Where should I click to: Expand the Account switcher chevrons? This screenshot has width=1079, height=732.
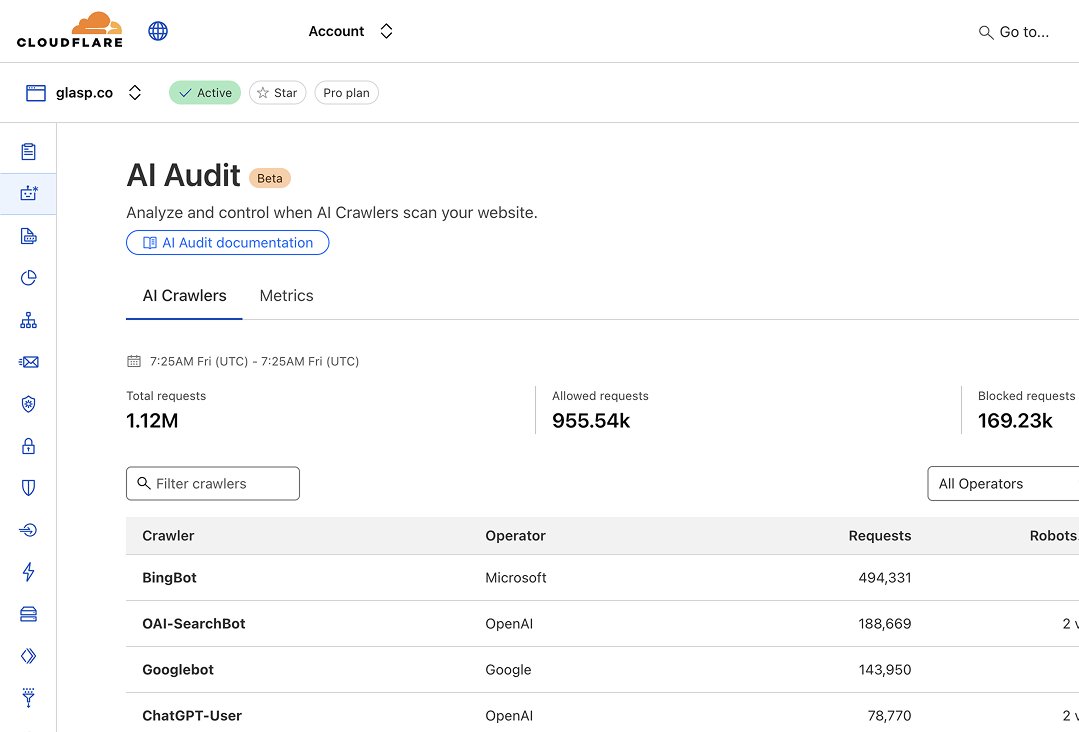click(x=386, y=31)
